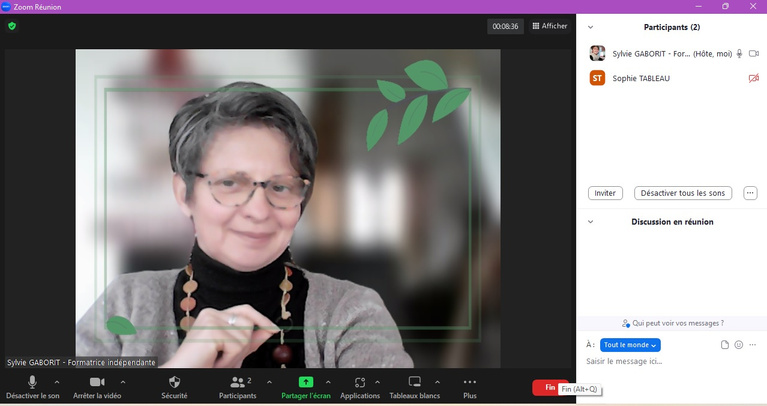Screen dimensions: 767x406
Task: Open Qui peut voir vos messages link
Action: [673, 323]
